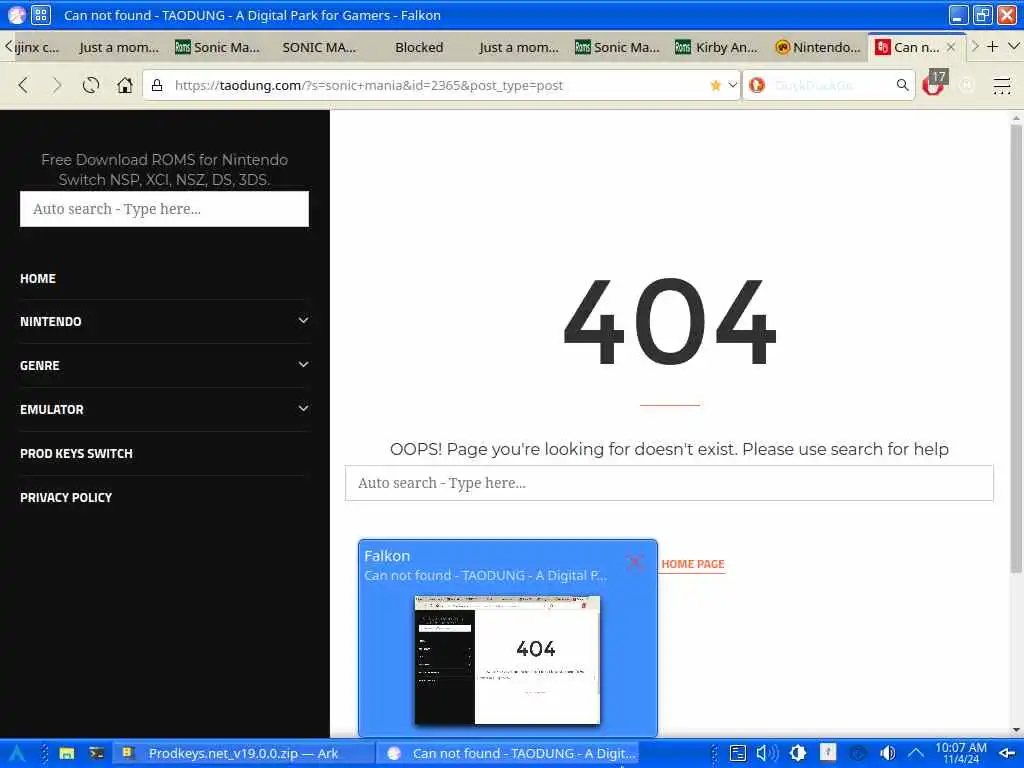Go back to the previous page
The image size is (1024, 768).
click(24, 85)
